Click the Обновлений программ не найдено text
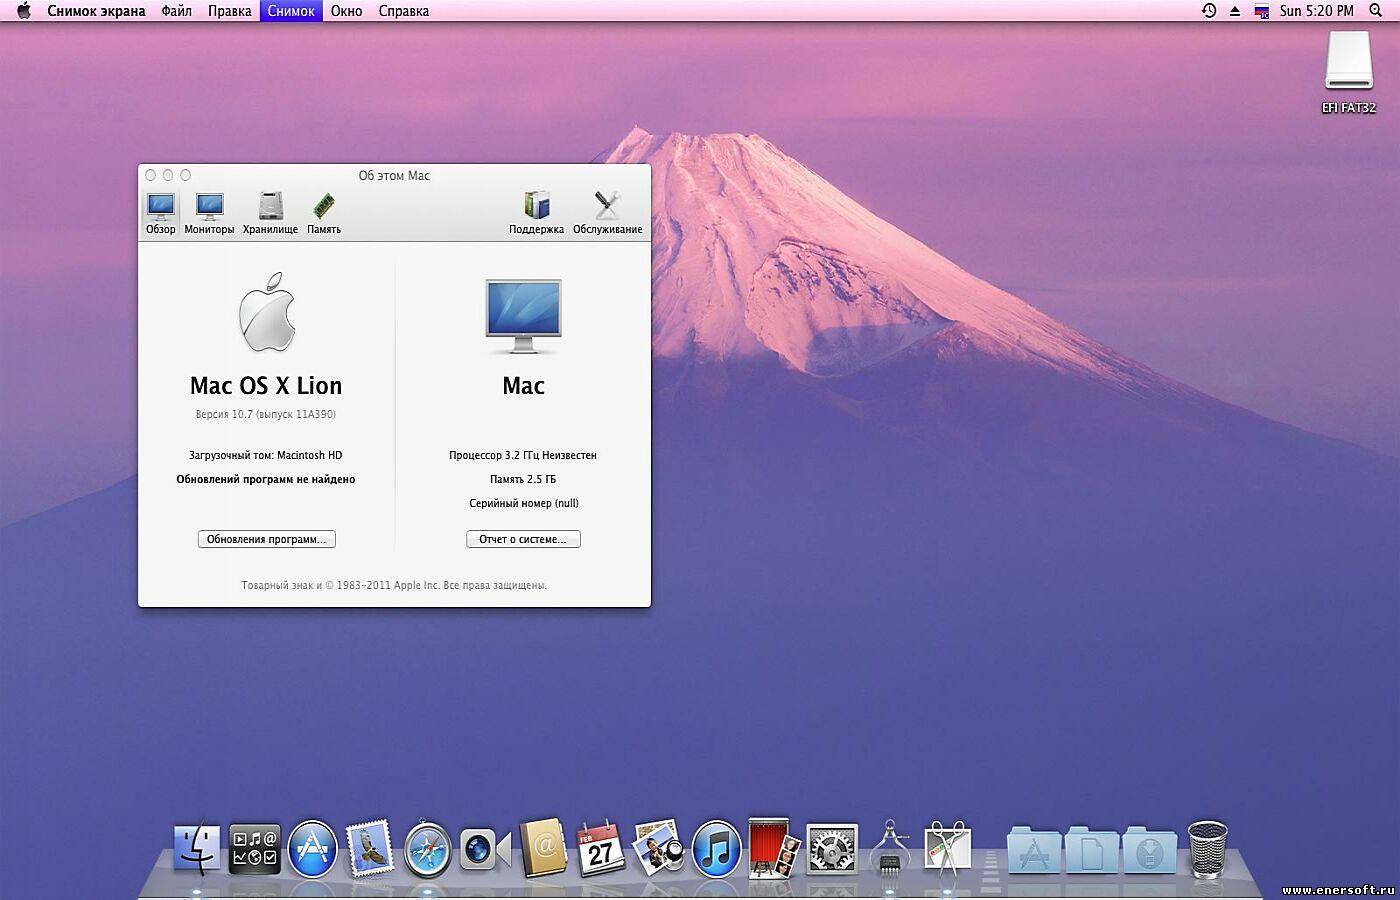Image resolution: width=1400 pixels, height=900 pixels. pos(266,479)
